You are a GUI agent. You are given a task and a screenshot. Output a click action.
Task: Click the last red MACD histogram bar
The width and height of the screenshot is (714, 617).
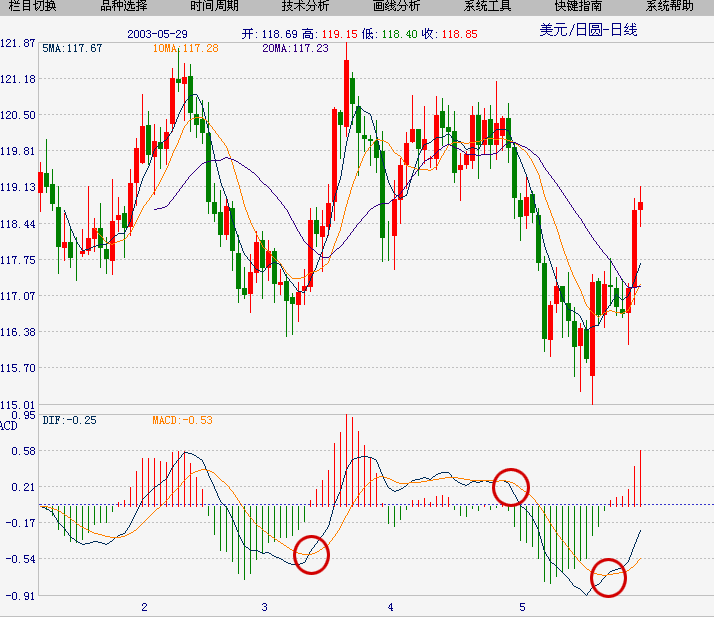pyautogui.click(x=640, y=478)
